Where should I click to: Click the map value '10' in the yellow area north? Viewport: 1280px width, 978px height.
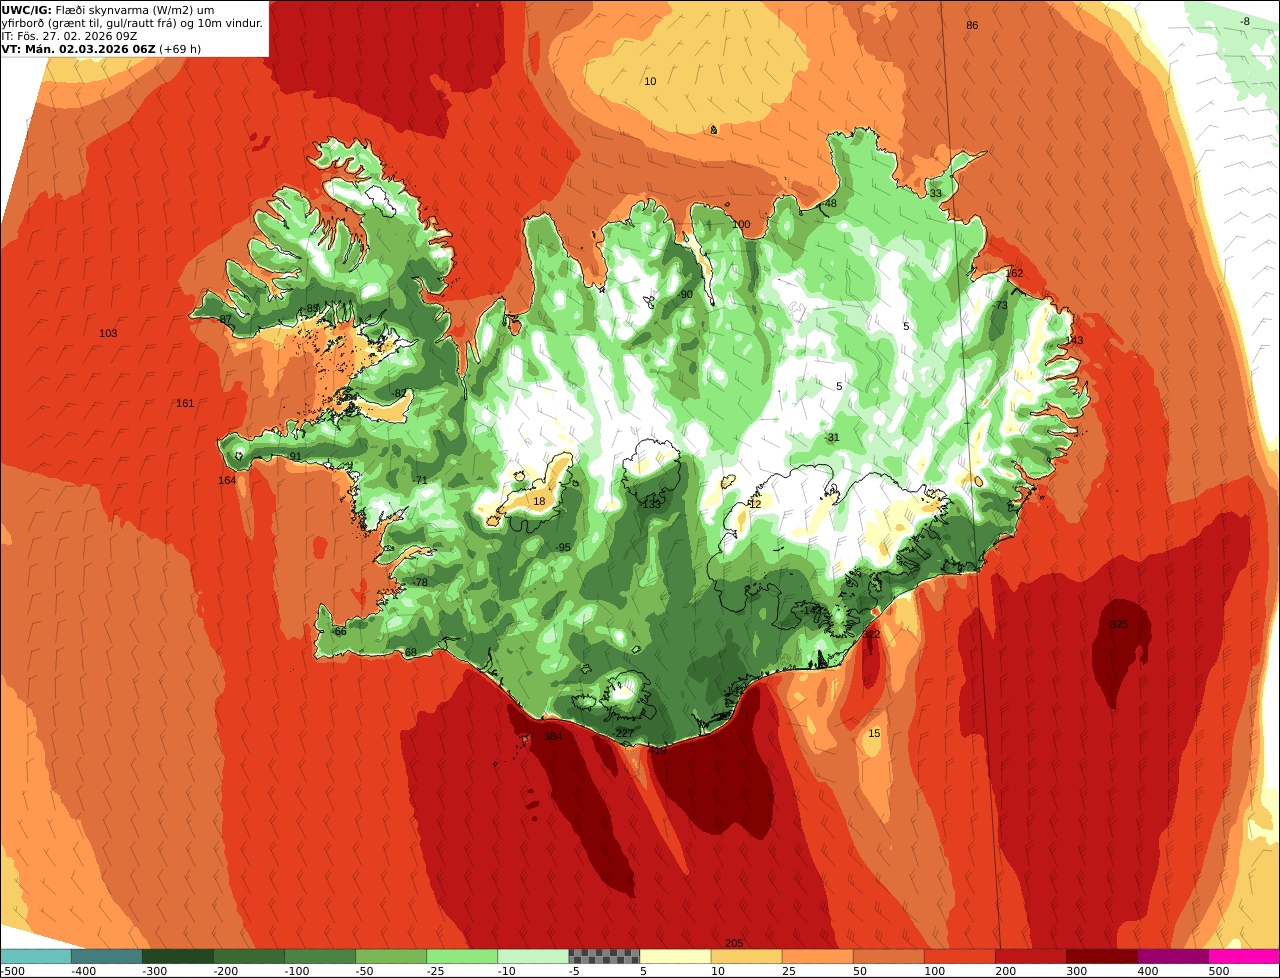[x=650, y=81]
